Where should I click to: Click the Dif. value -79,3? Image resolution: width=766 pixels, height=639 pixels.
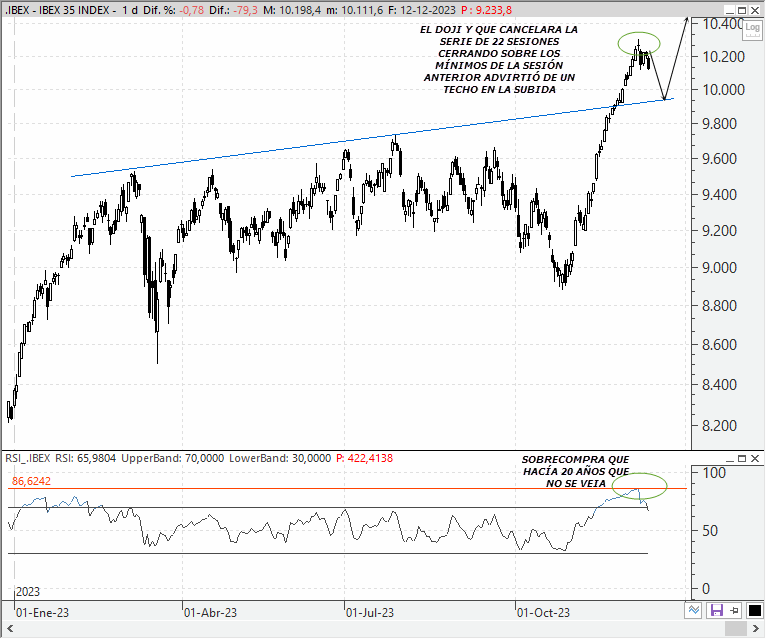(x=245, y=10)
